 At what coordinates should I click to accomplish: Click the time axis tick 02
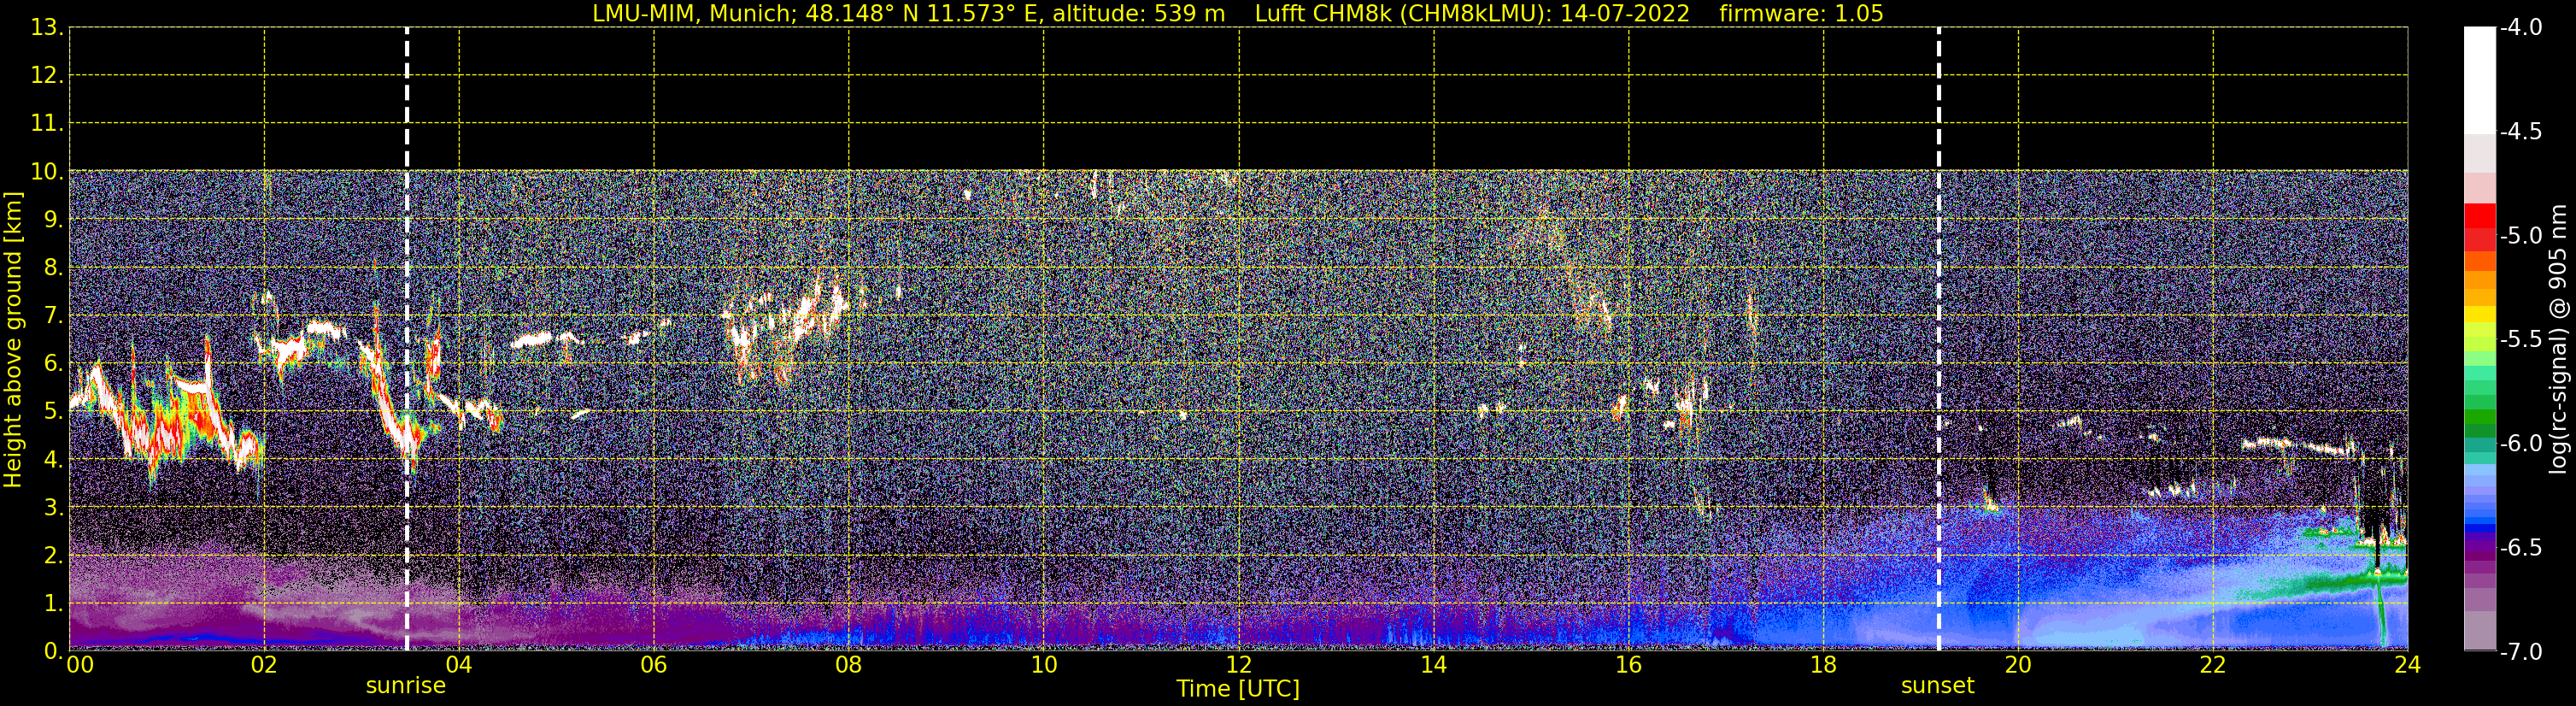coord(264,665)
